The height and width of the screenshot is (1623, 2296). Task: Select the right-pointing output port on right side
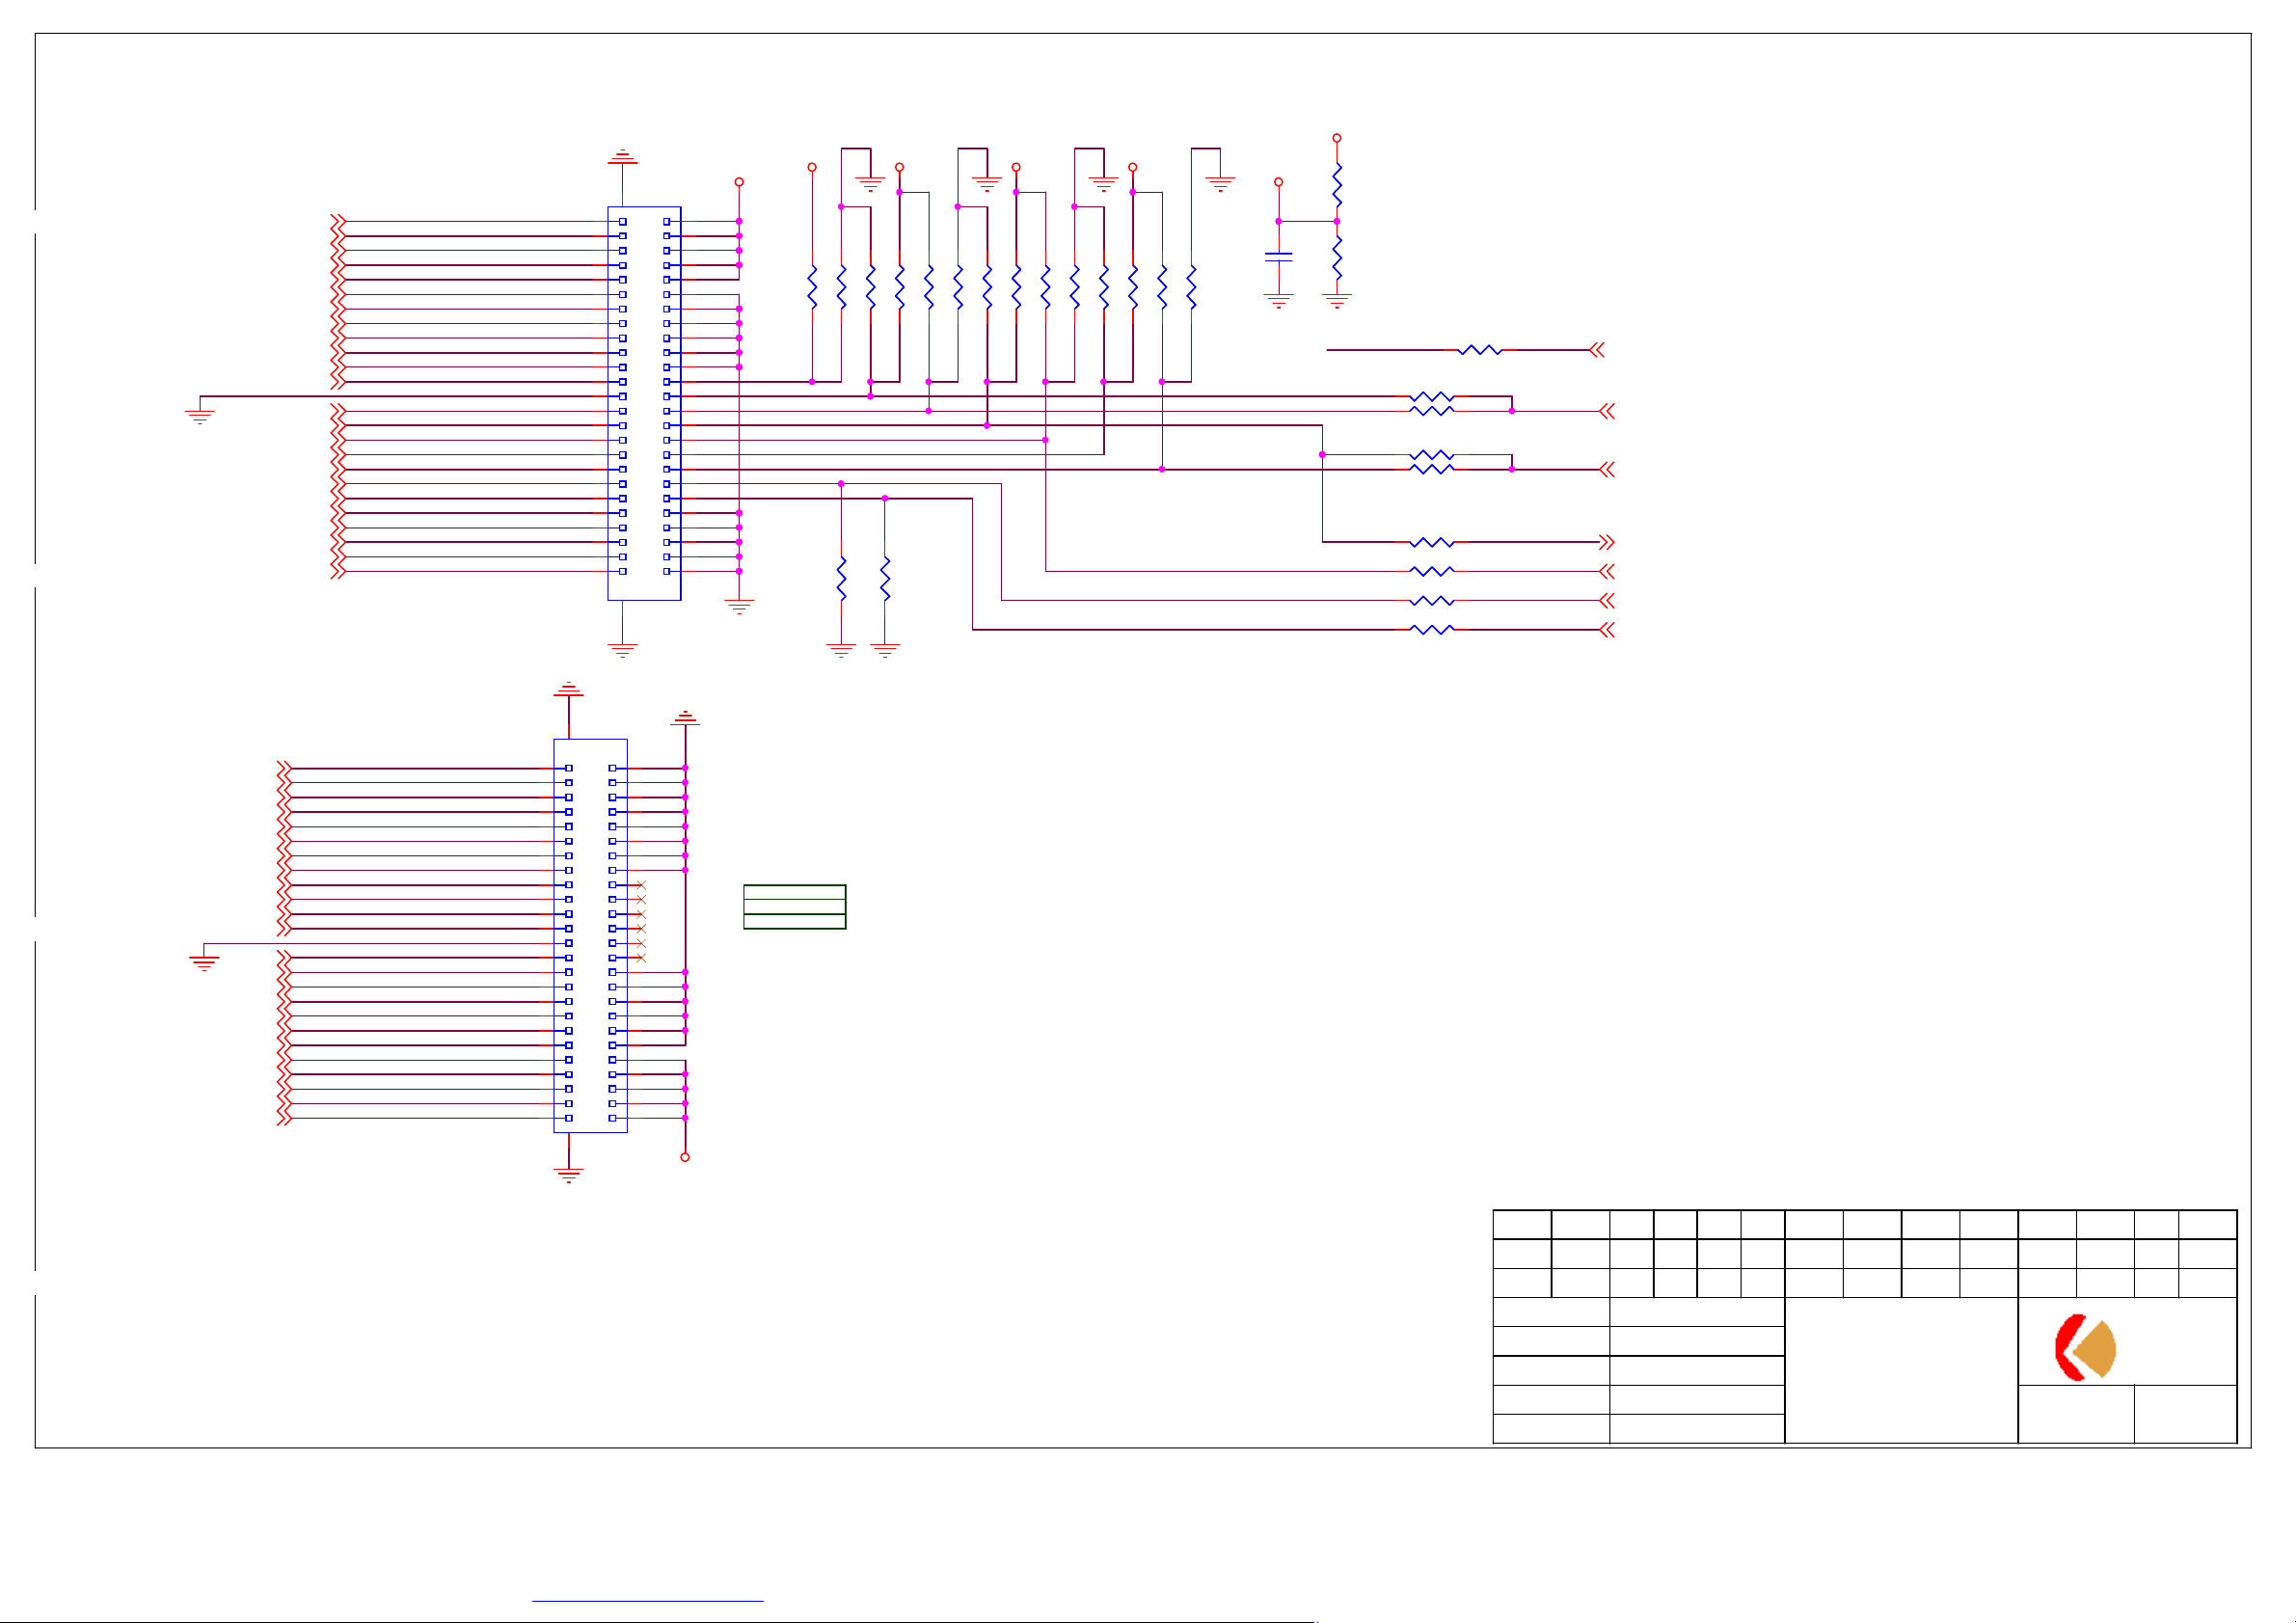(x=1606, y=542)
